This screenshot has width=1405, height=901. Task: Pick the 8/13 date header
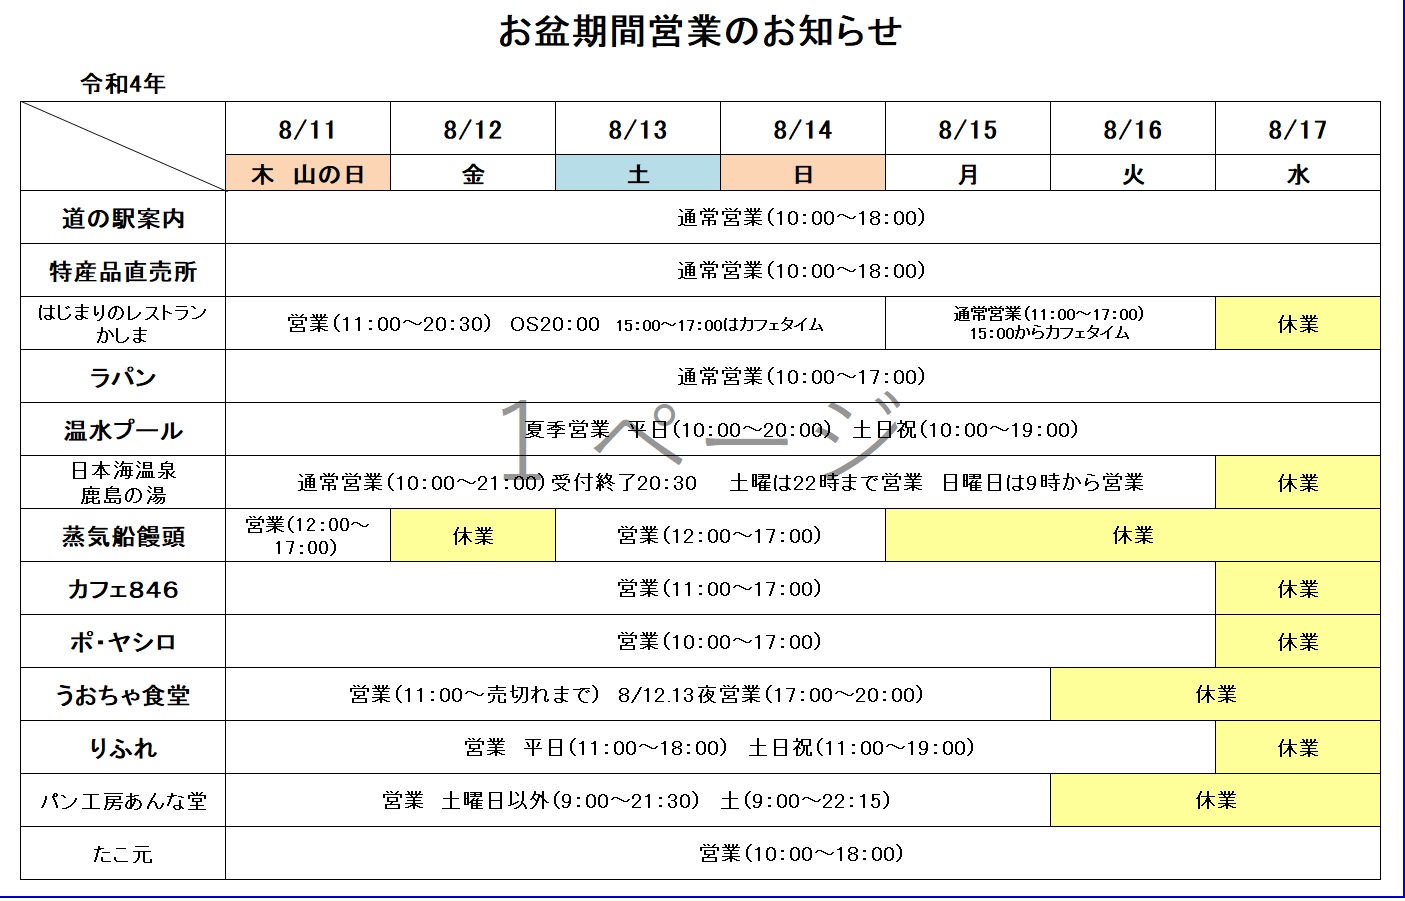point(638,129)
